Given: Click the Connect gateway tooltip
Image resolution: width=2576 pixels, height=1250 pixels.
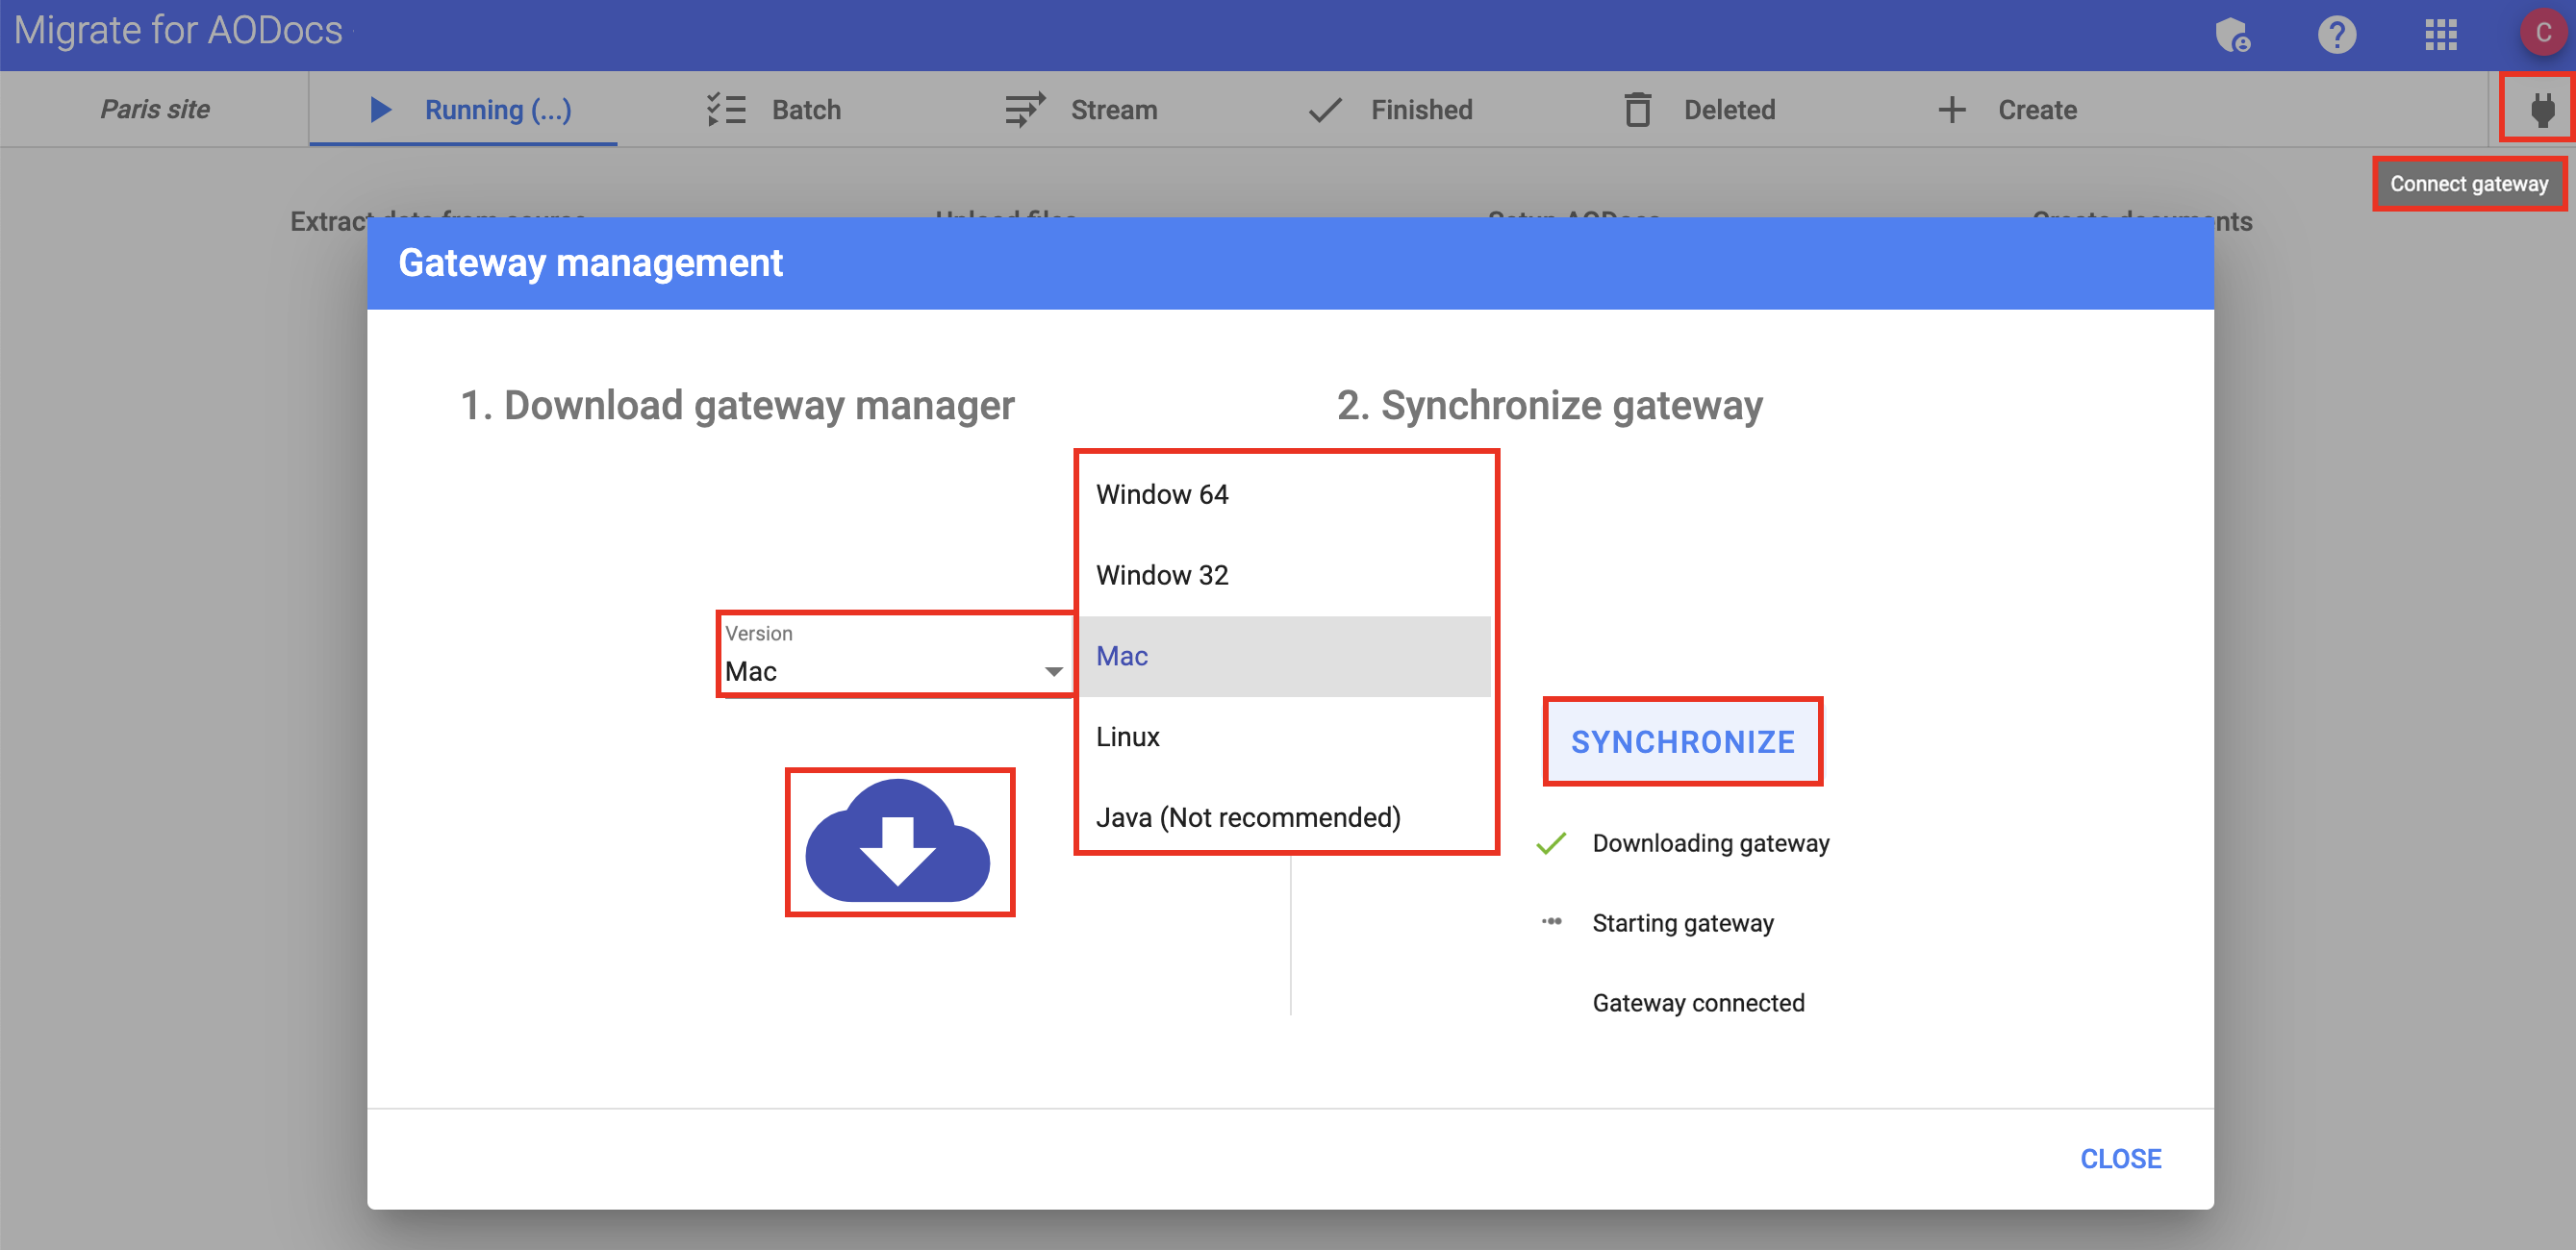Looking at the screenshot, I should point(2468,184).
